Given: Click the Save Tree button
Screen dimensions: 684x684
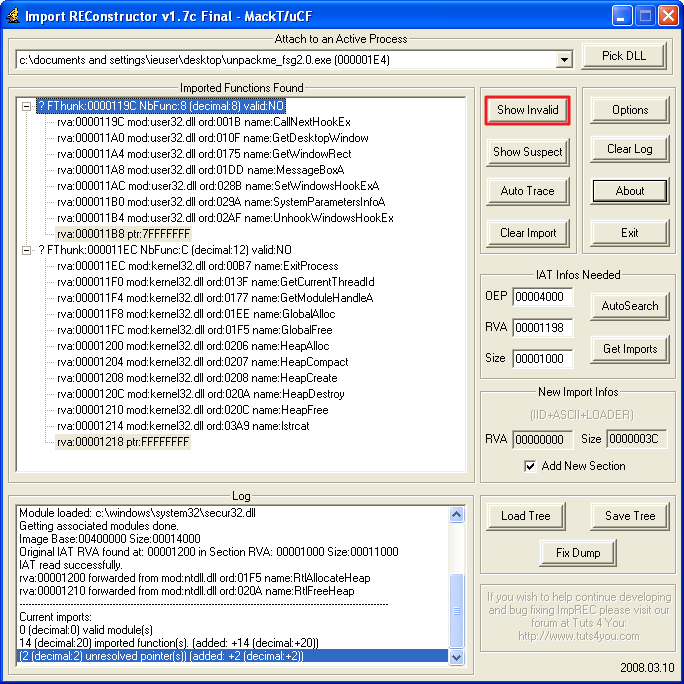Looking at the screenshot, I should (629, 516).
